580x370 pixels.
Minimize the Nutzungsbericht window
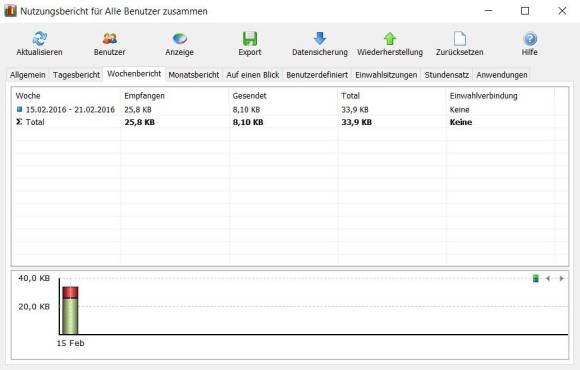pyautogui.click(x=488, y=11)
